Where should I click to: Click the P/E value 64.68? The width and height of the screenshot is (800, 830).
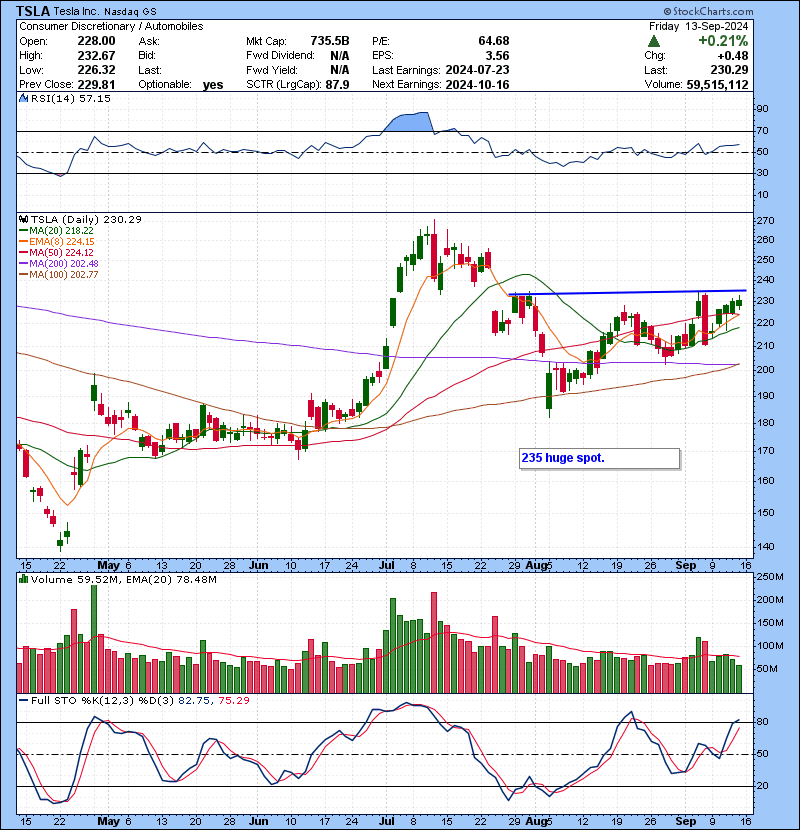tap(493, 41)
